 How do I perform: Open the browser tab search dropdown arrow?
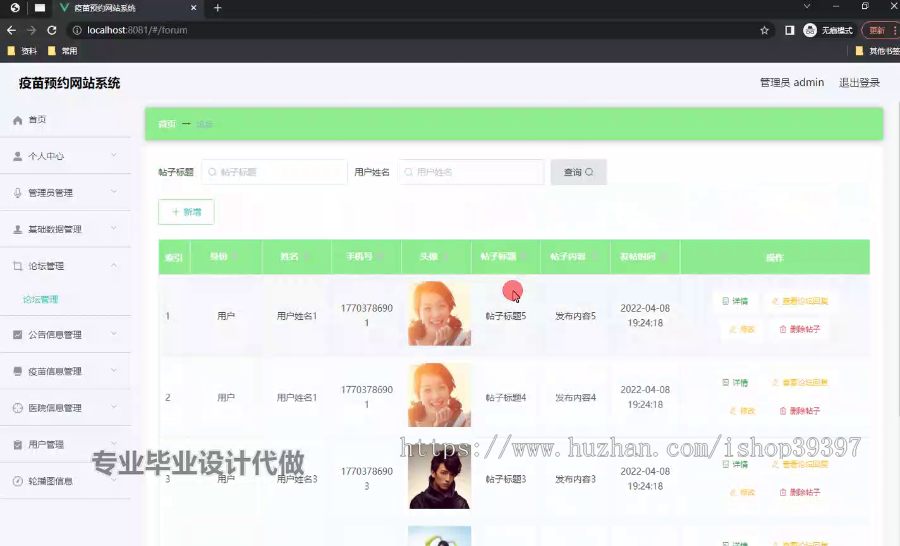click(x=807, y=6)
